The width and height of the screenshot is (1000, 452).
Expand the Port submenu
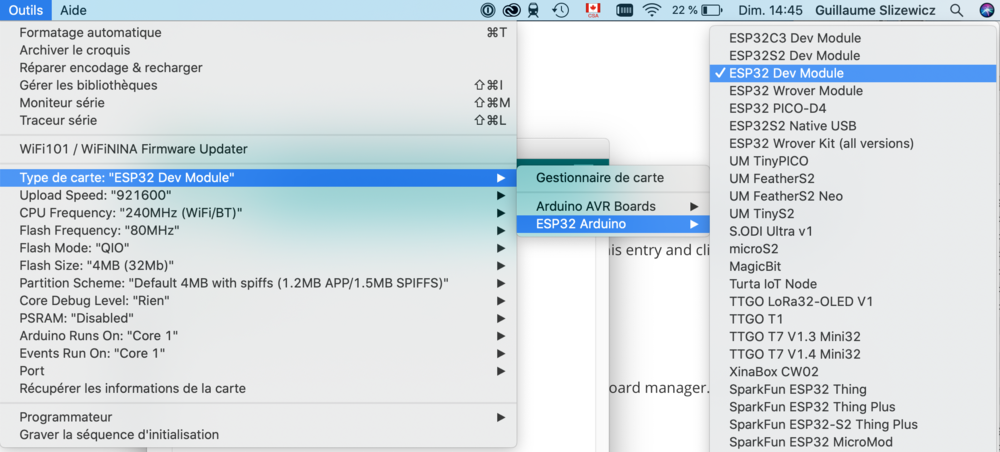[x=258, y=370]
